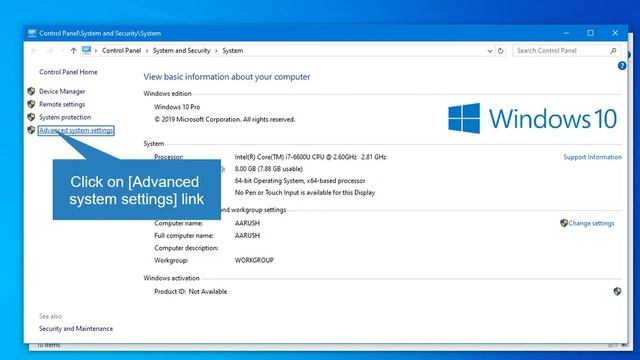
Task: Expand chevron before Control Panel breadcrumb
Action: tap(96, 51)
